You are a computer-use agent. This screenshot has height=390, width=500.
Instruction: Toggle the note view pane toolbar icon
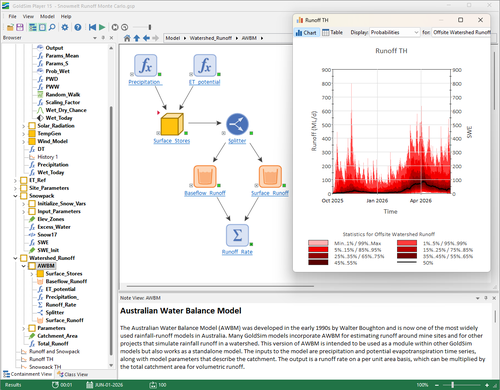[42, 27]
